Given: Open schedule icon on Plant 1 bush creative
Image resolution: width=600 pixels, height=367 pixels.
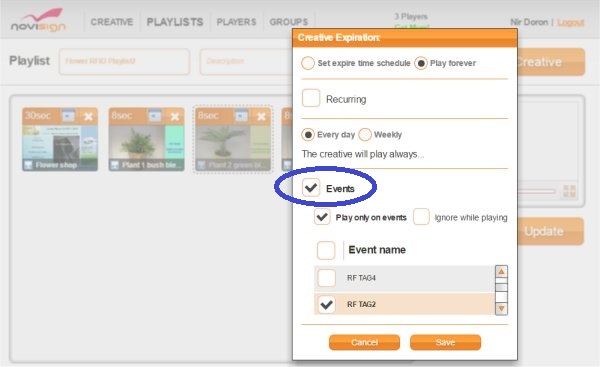Looking at the screenshot, I should [155, 116].
